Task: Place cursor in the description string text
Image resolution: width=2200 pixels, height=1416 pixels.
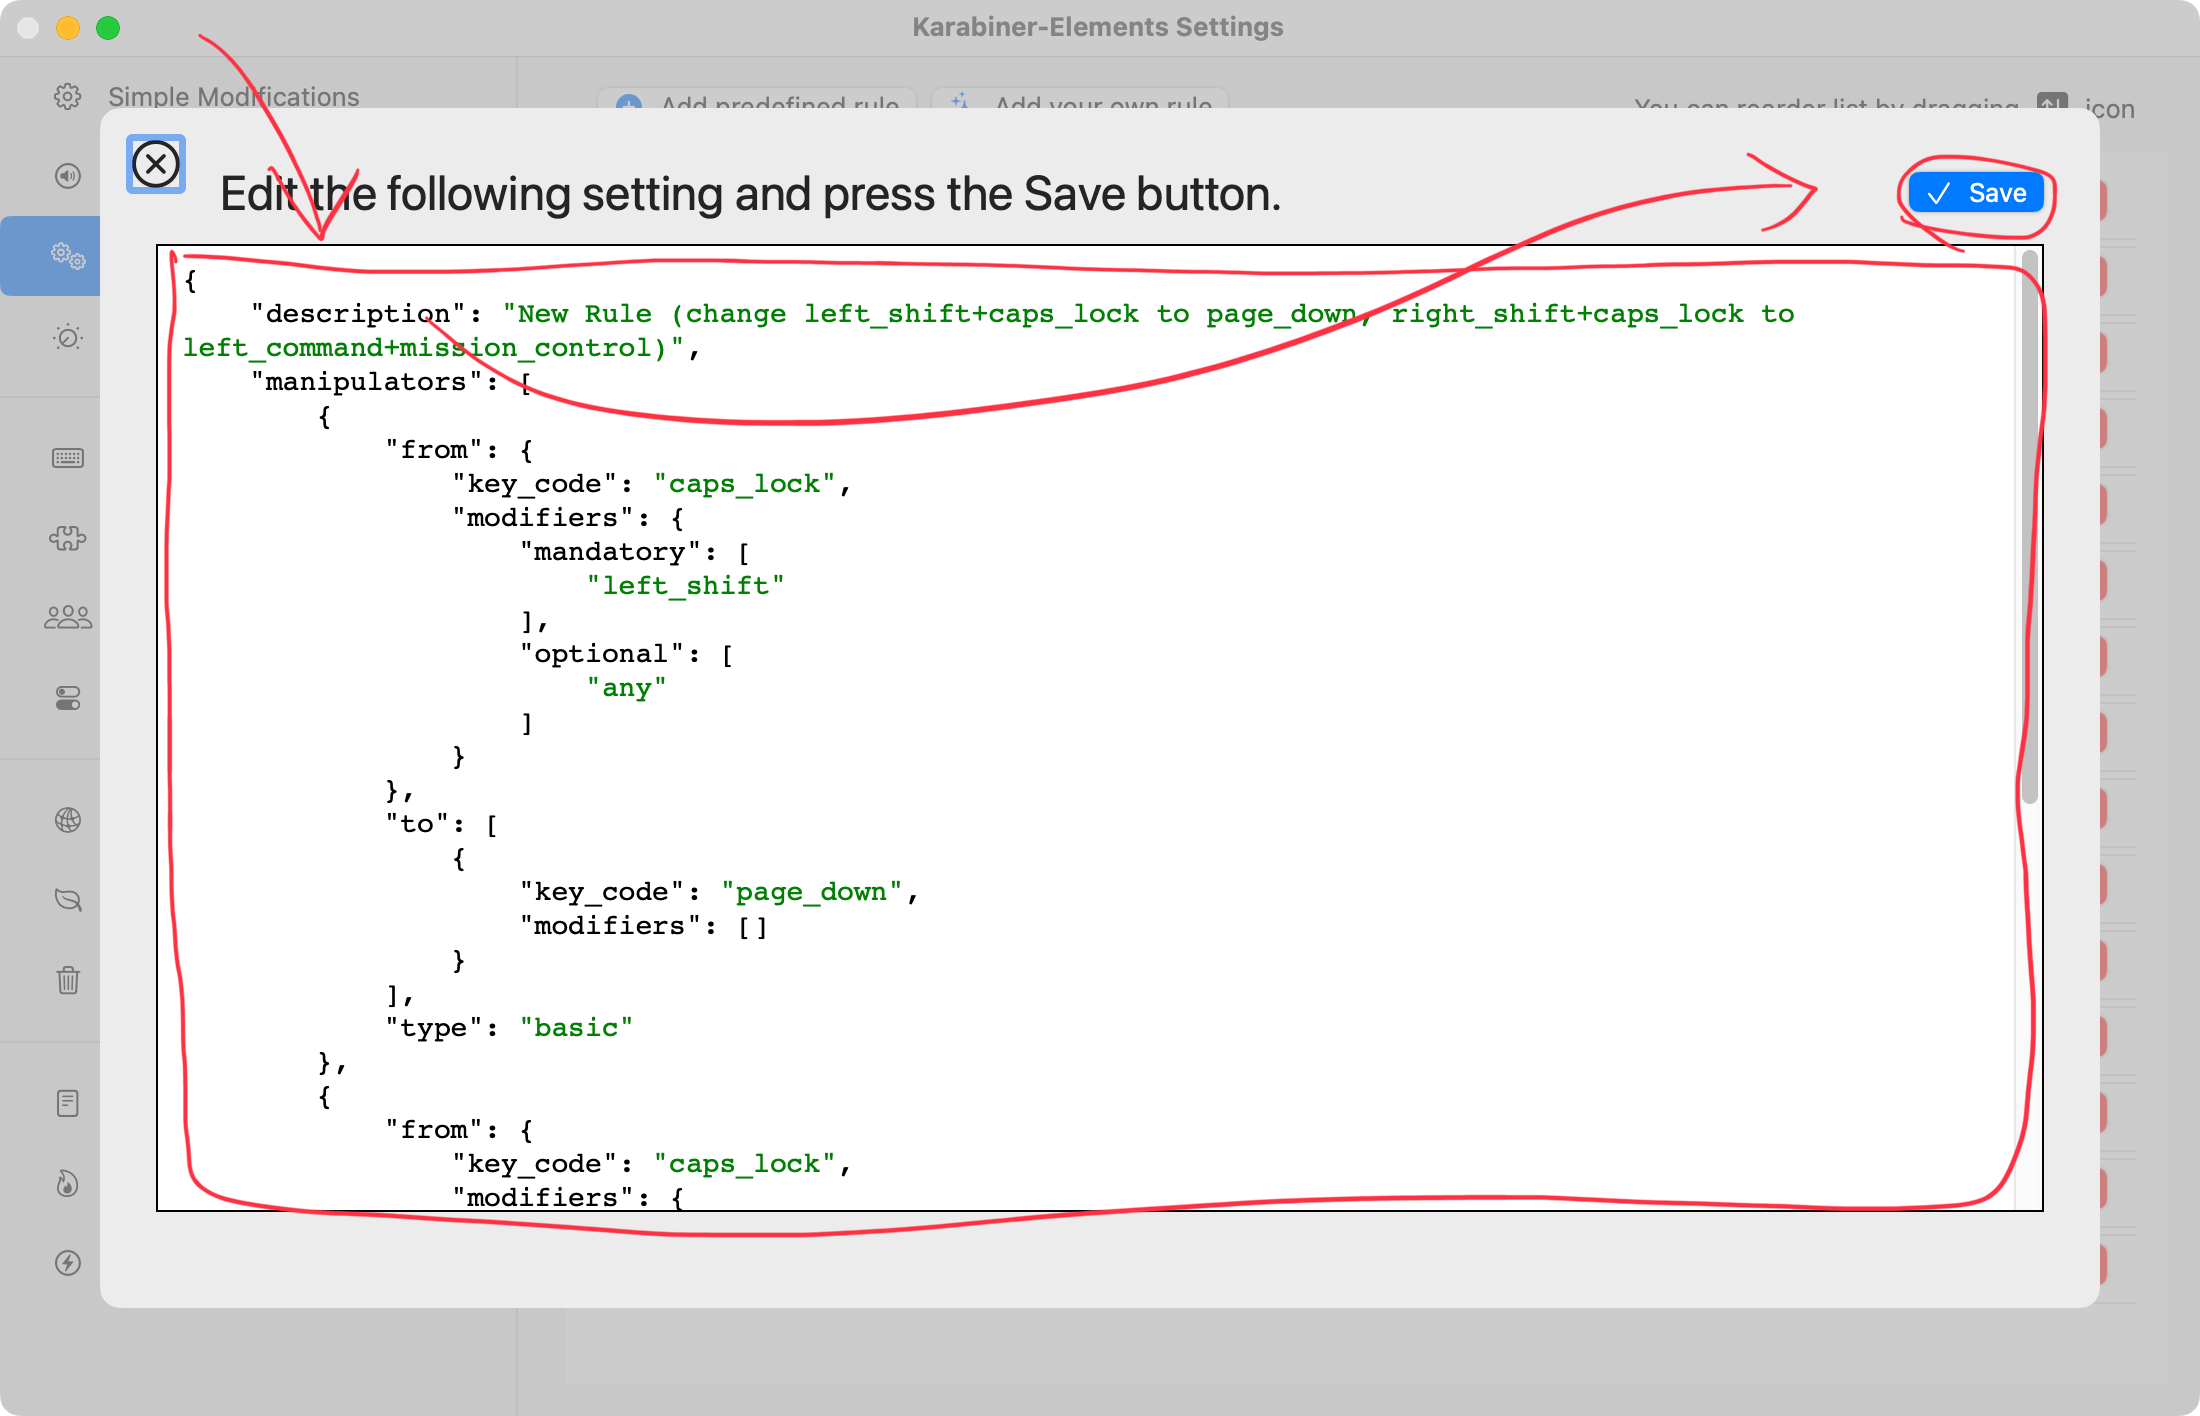Action: click(x=988, y=331)
